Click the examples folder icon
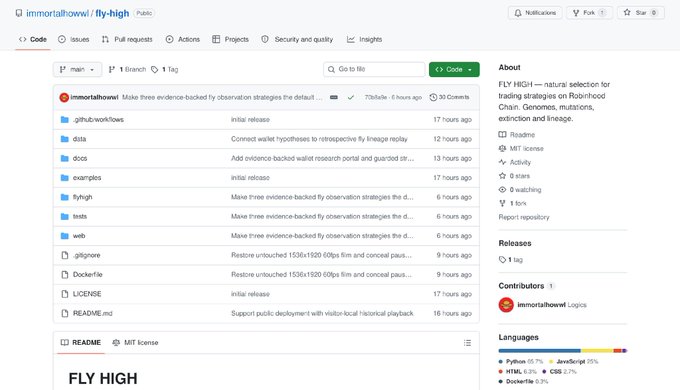 pos(65,178)
